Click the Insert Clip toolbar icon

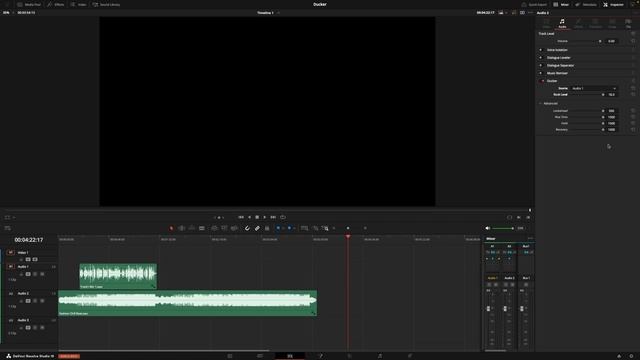(214, 228)
